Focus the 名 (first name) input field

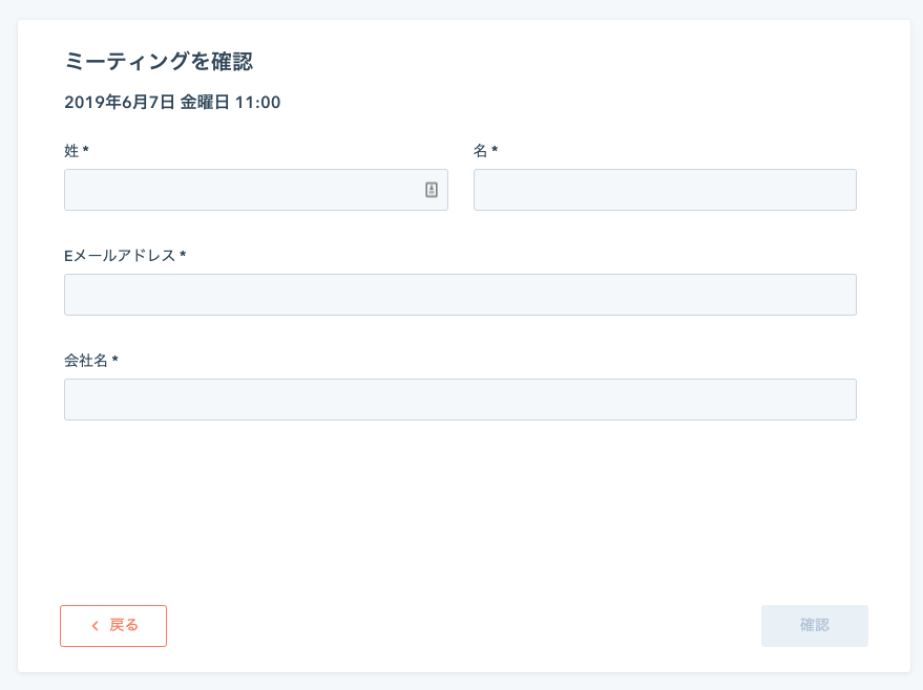coord(664,190)
